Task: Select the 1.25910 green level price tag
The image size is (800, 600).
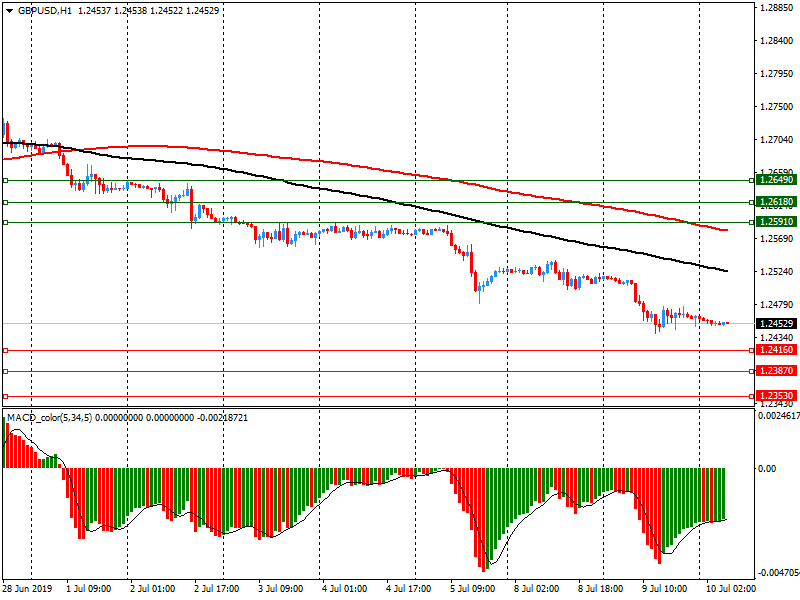Action: [776, 222]
